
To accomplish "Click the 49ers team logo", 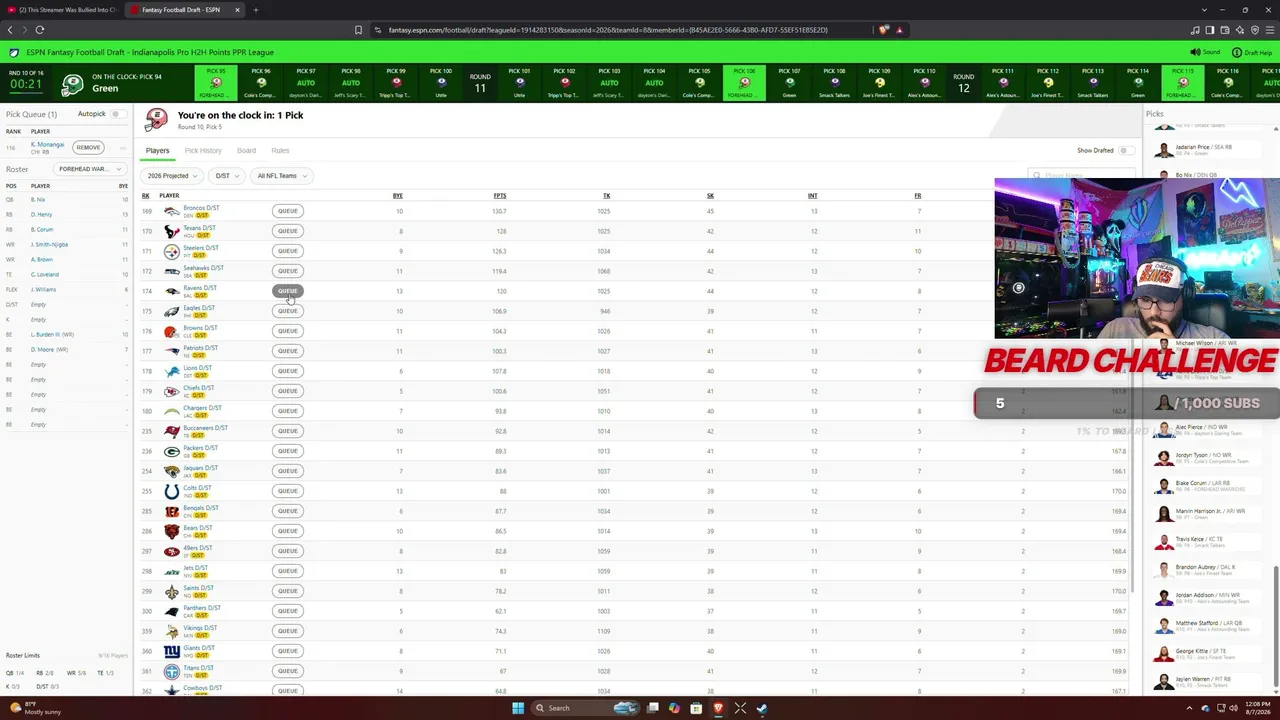I will click(172, 551).
